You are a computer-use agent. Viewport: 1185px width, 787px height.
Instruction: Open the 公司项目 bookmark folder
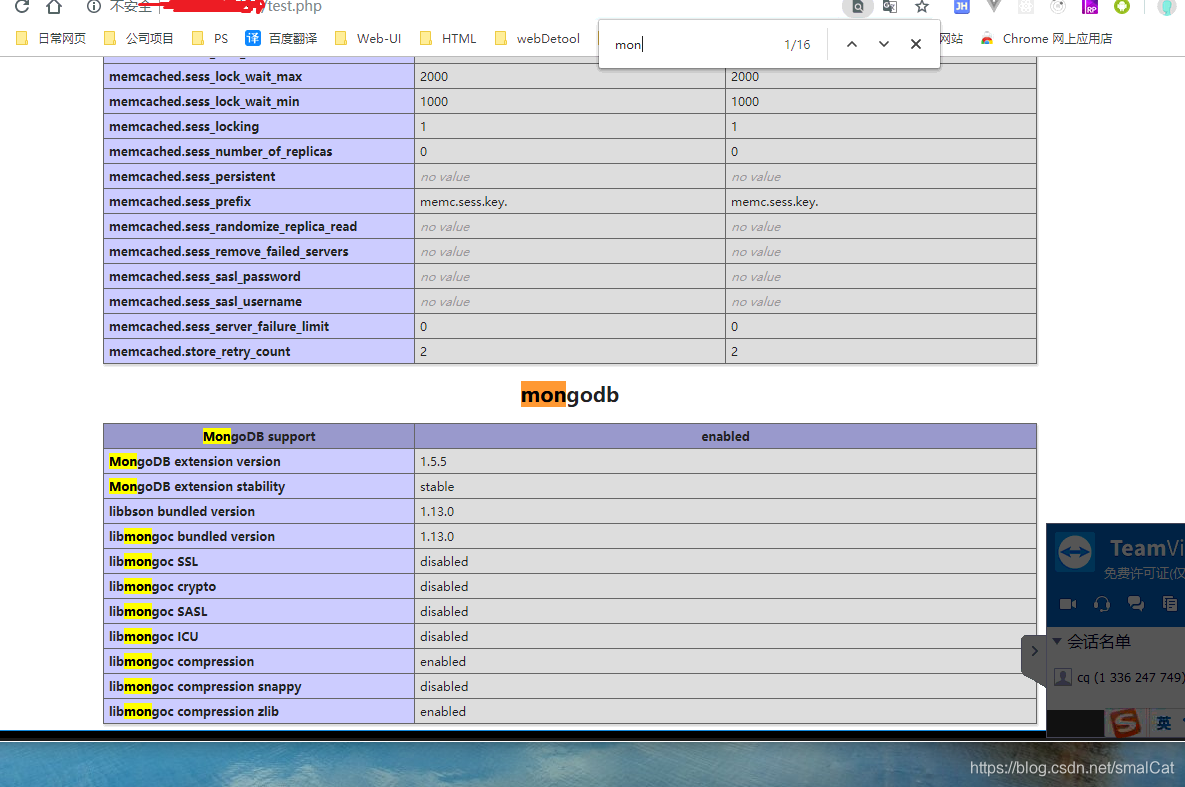click(x=138, y=39)
